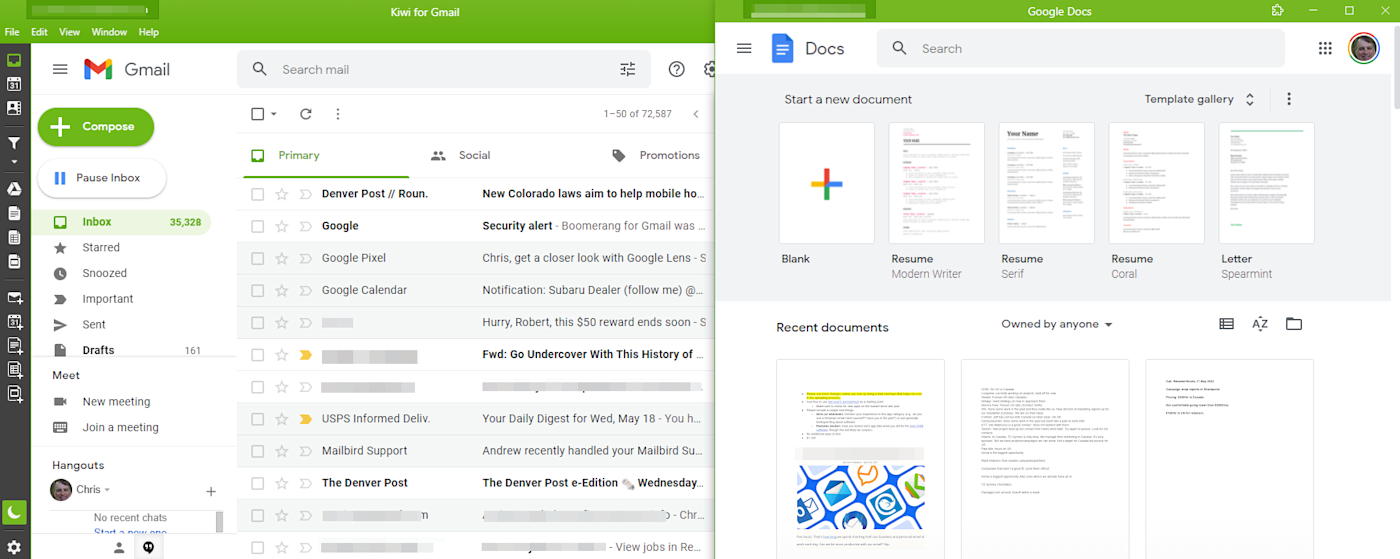Star the Mailbird Support email
The image size is (1400, 559).
click(282, 451)
